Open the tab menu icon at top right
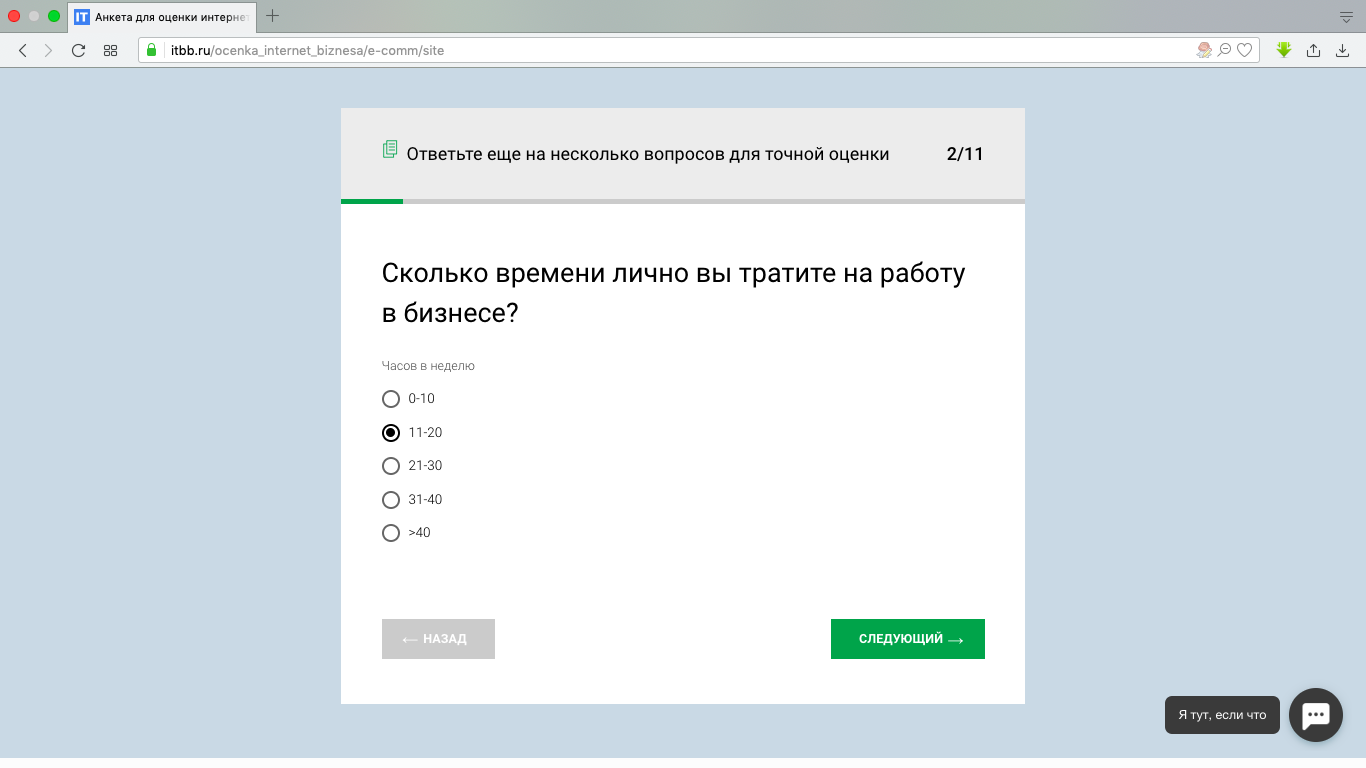Image resolution: width=1366 pixels, height=768 pixels. coord(1346,17)
